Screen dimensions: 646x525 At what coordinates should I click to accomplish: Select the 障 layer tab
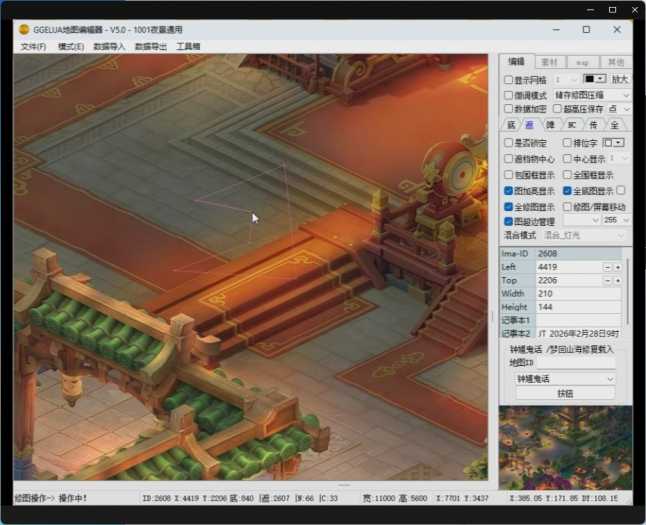coord(550,125)
